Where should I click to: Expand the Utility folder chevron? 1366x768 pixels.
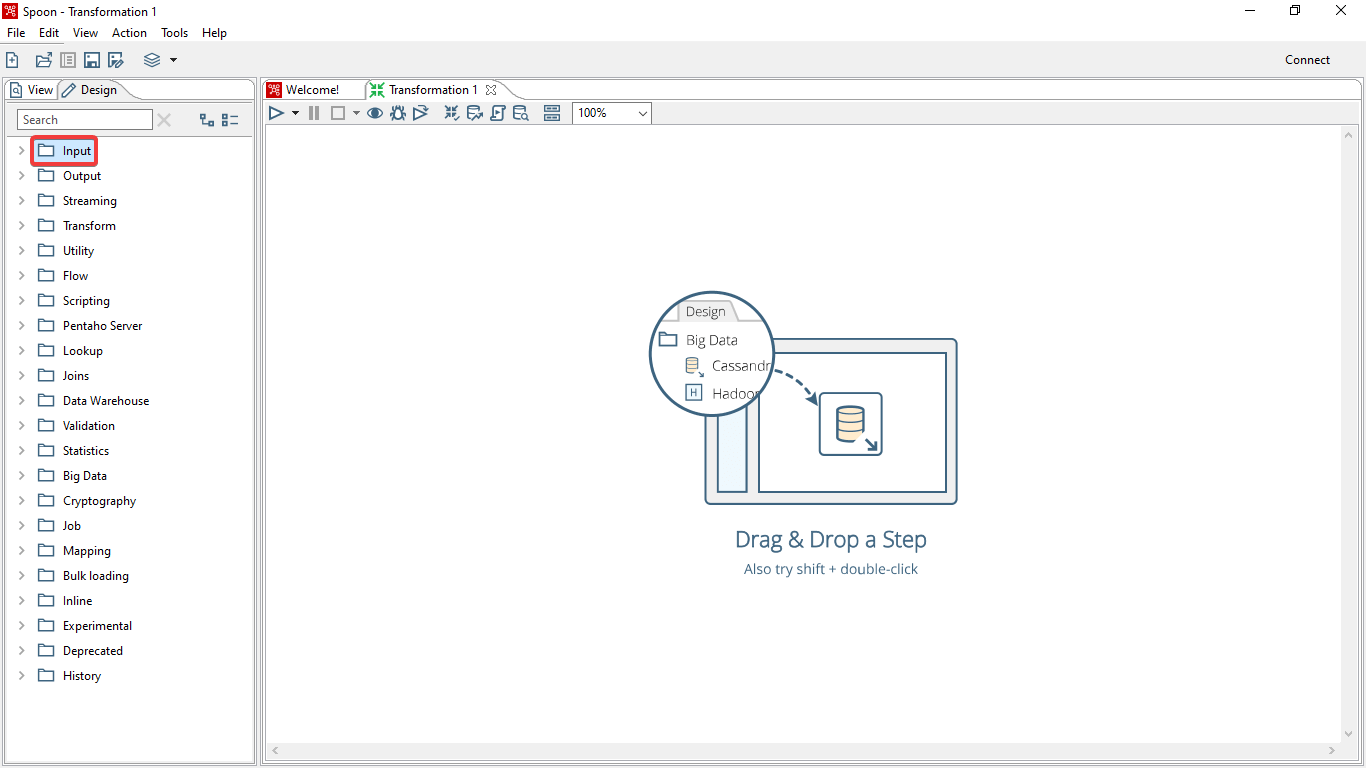click(21, 251)
